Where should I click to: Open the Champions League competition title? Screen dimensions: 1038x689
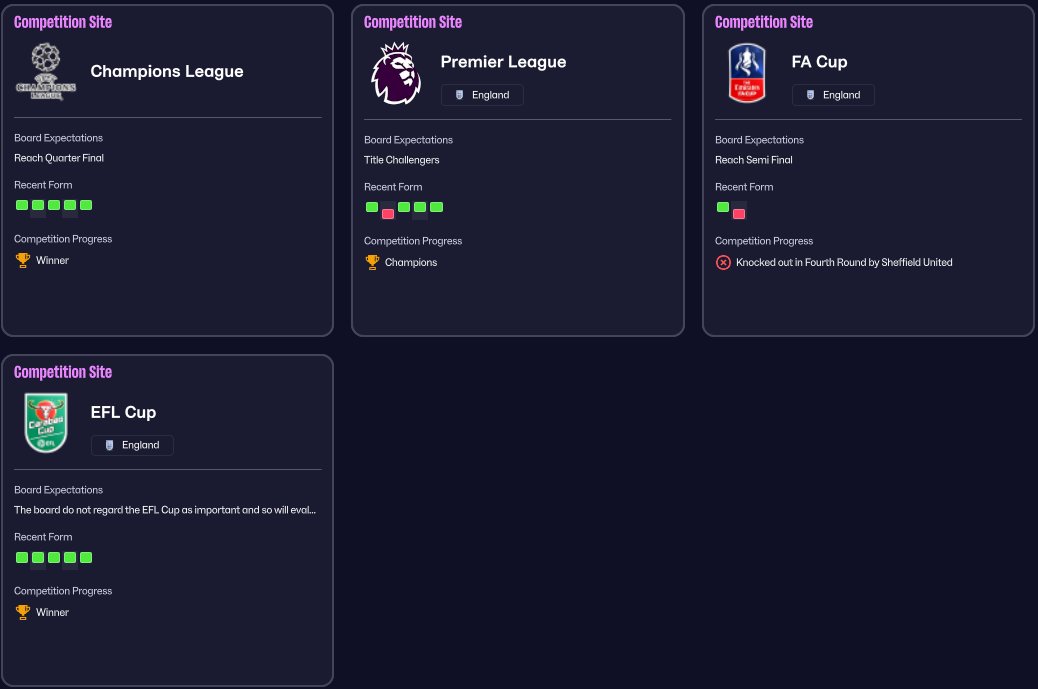(167, 71)
